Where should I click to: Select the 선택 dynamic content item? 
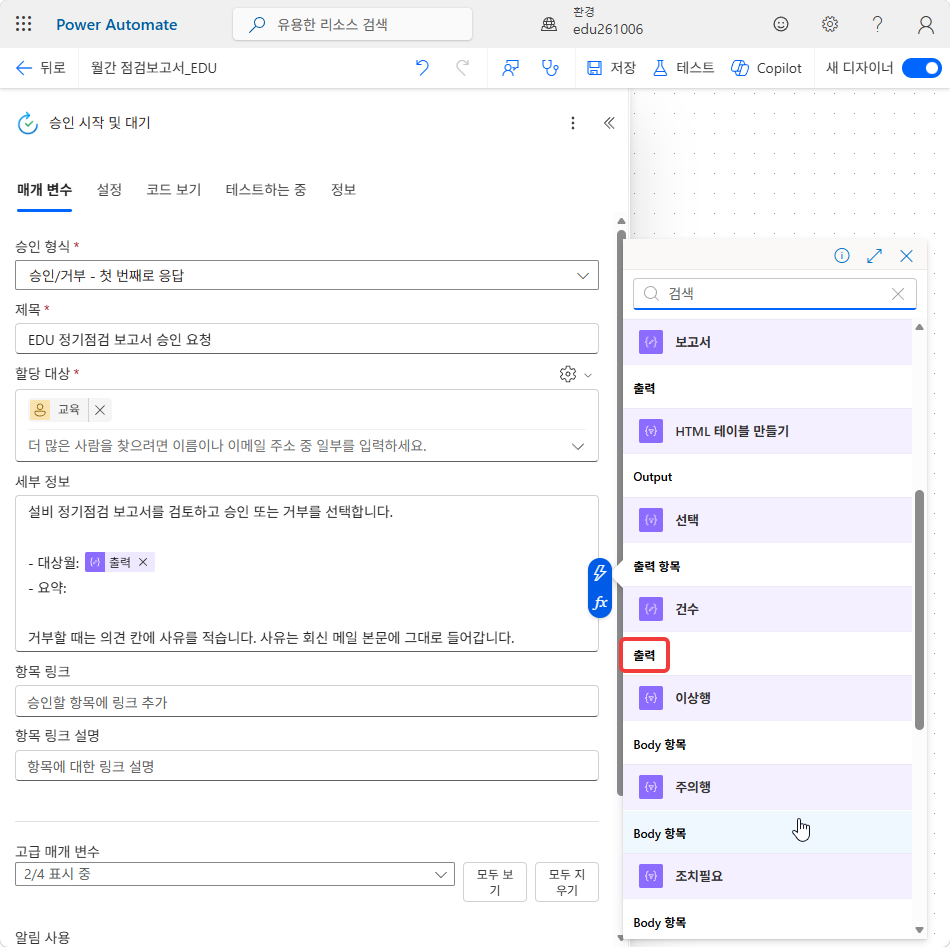pos(768,520)
